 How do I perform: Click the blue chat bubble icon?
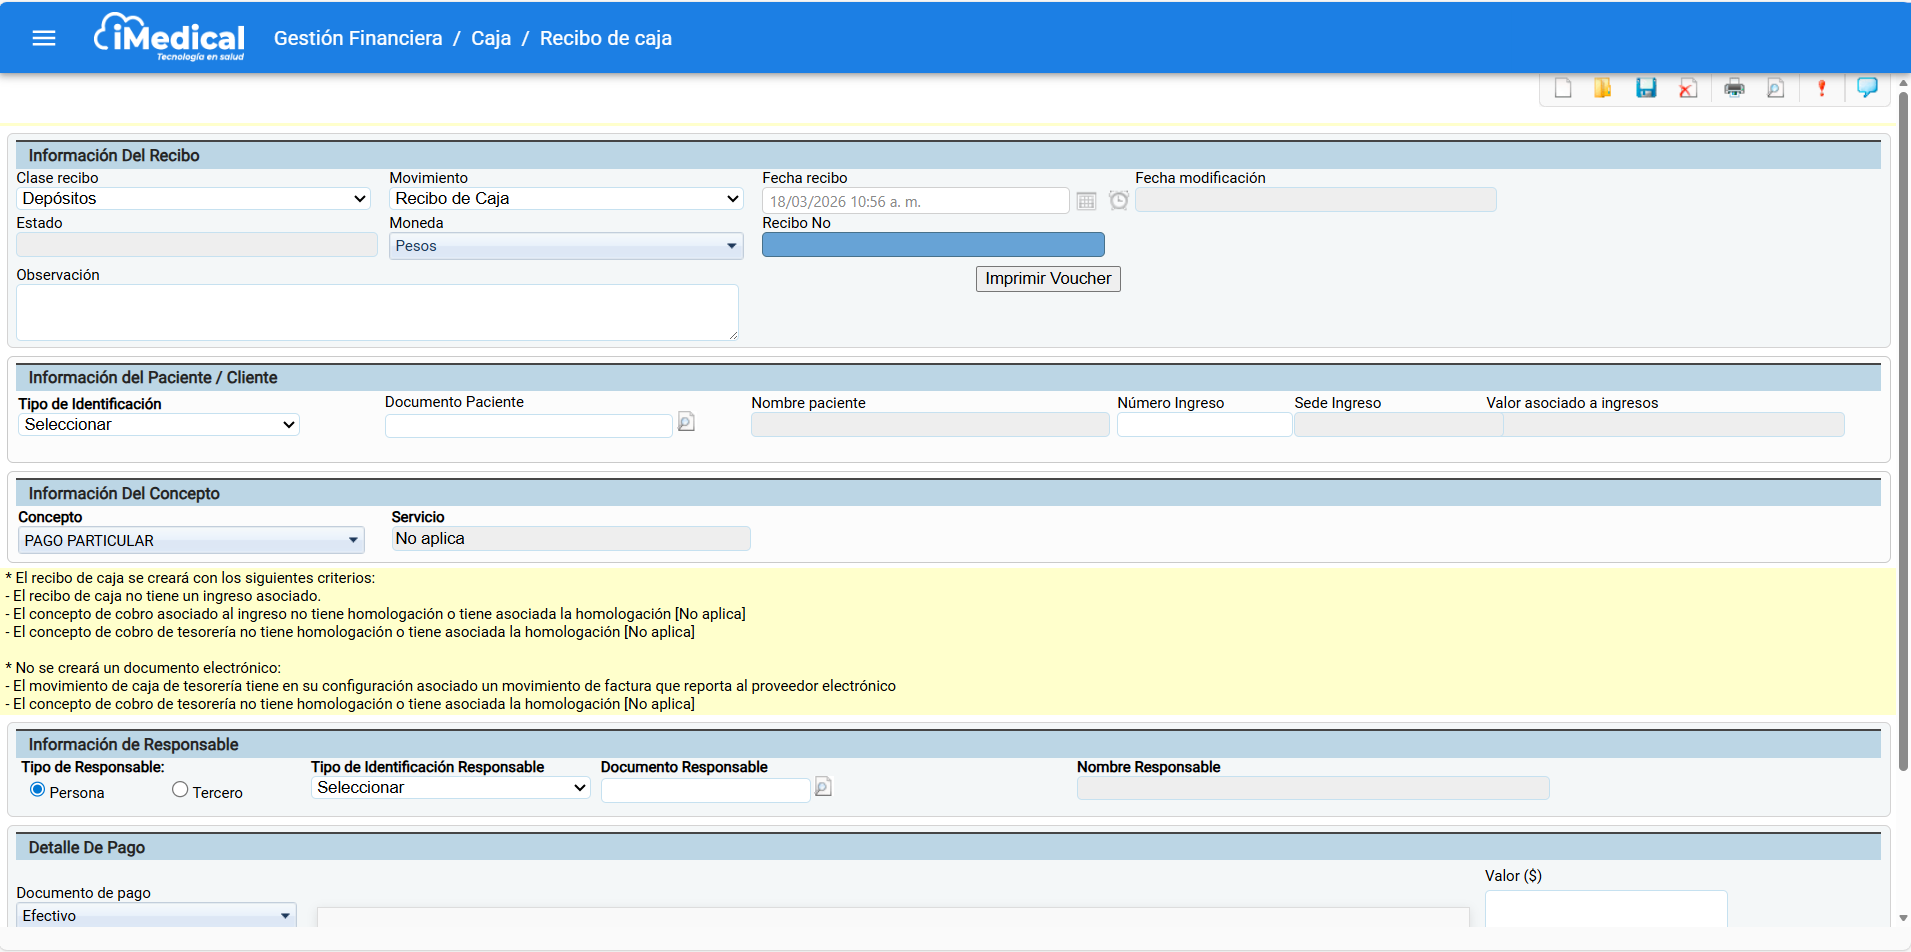tap(1866, 88)
